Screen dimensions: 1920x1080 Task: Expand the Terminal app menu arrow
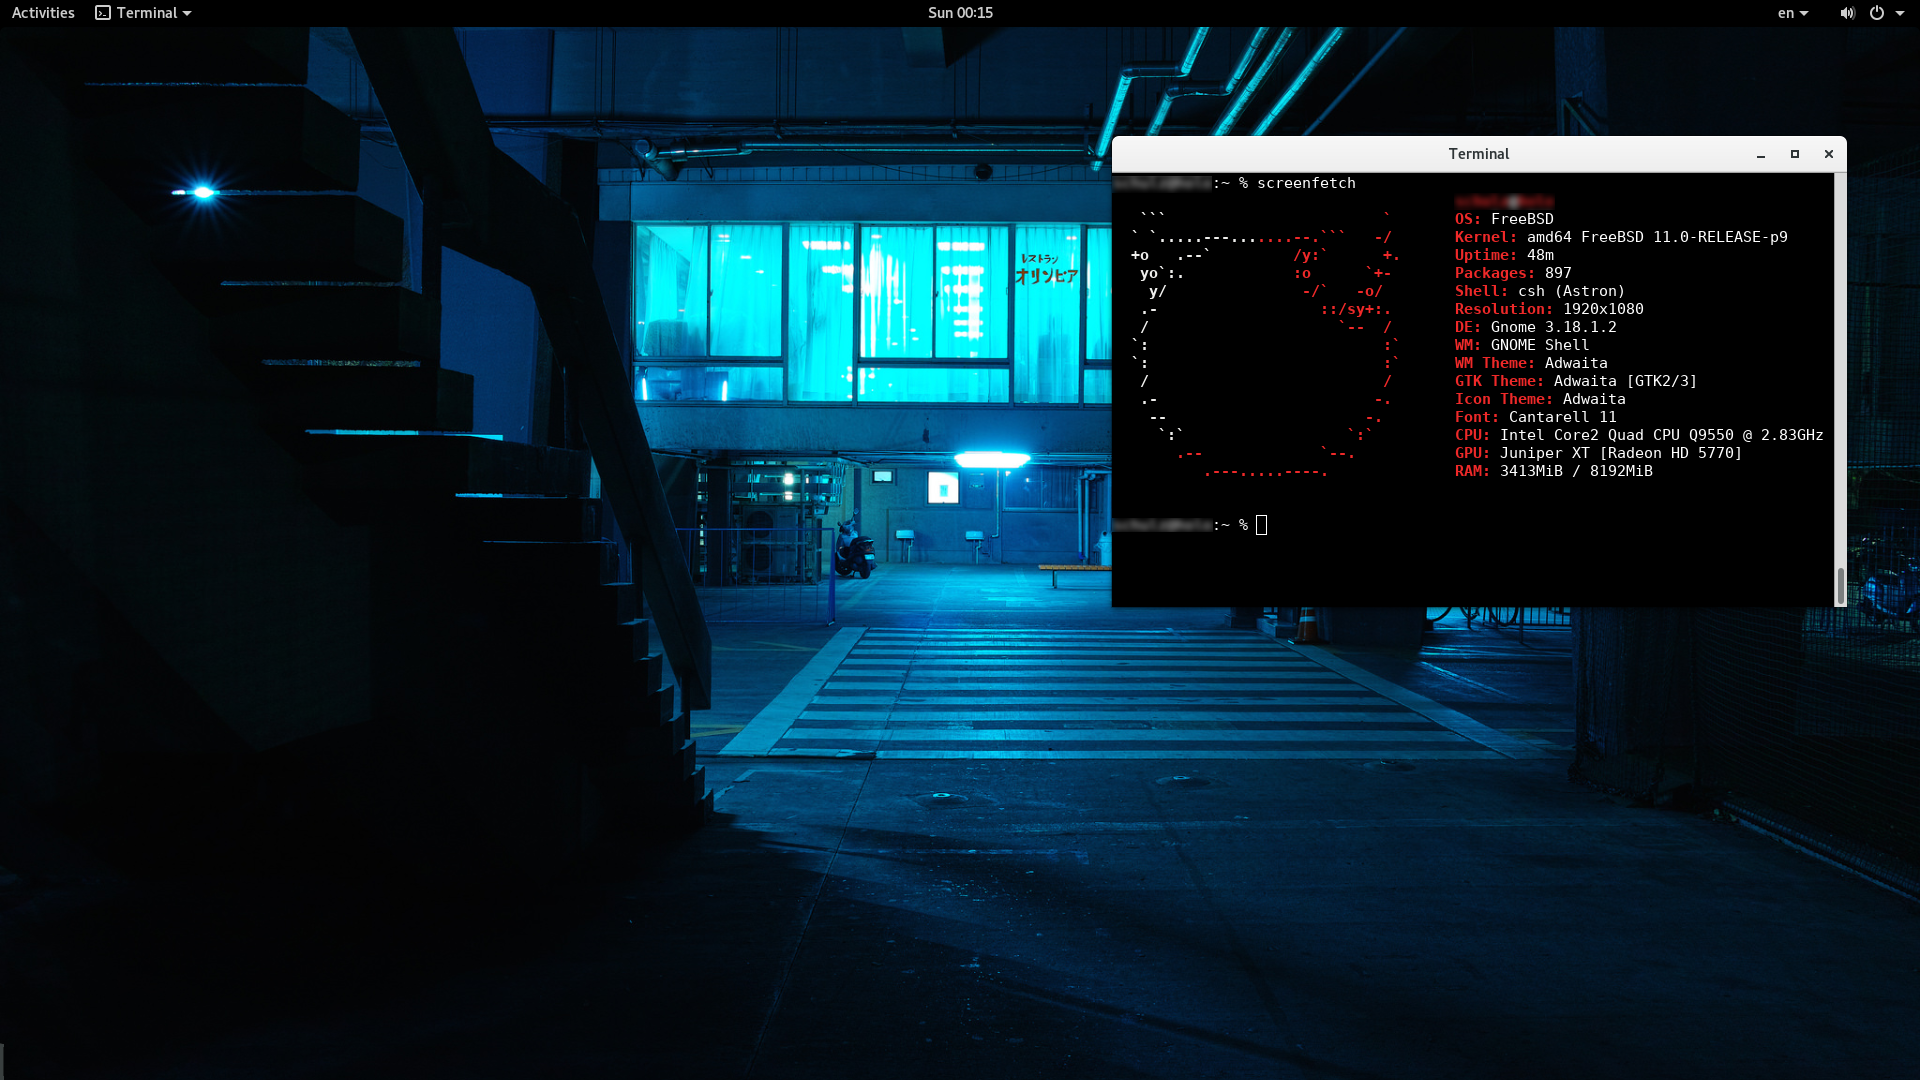click(187, 13)
